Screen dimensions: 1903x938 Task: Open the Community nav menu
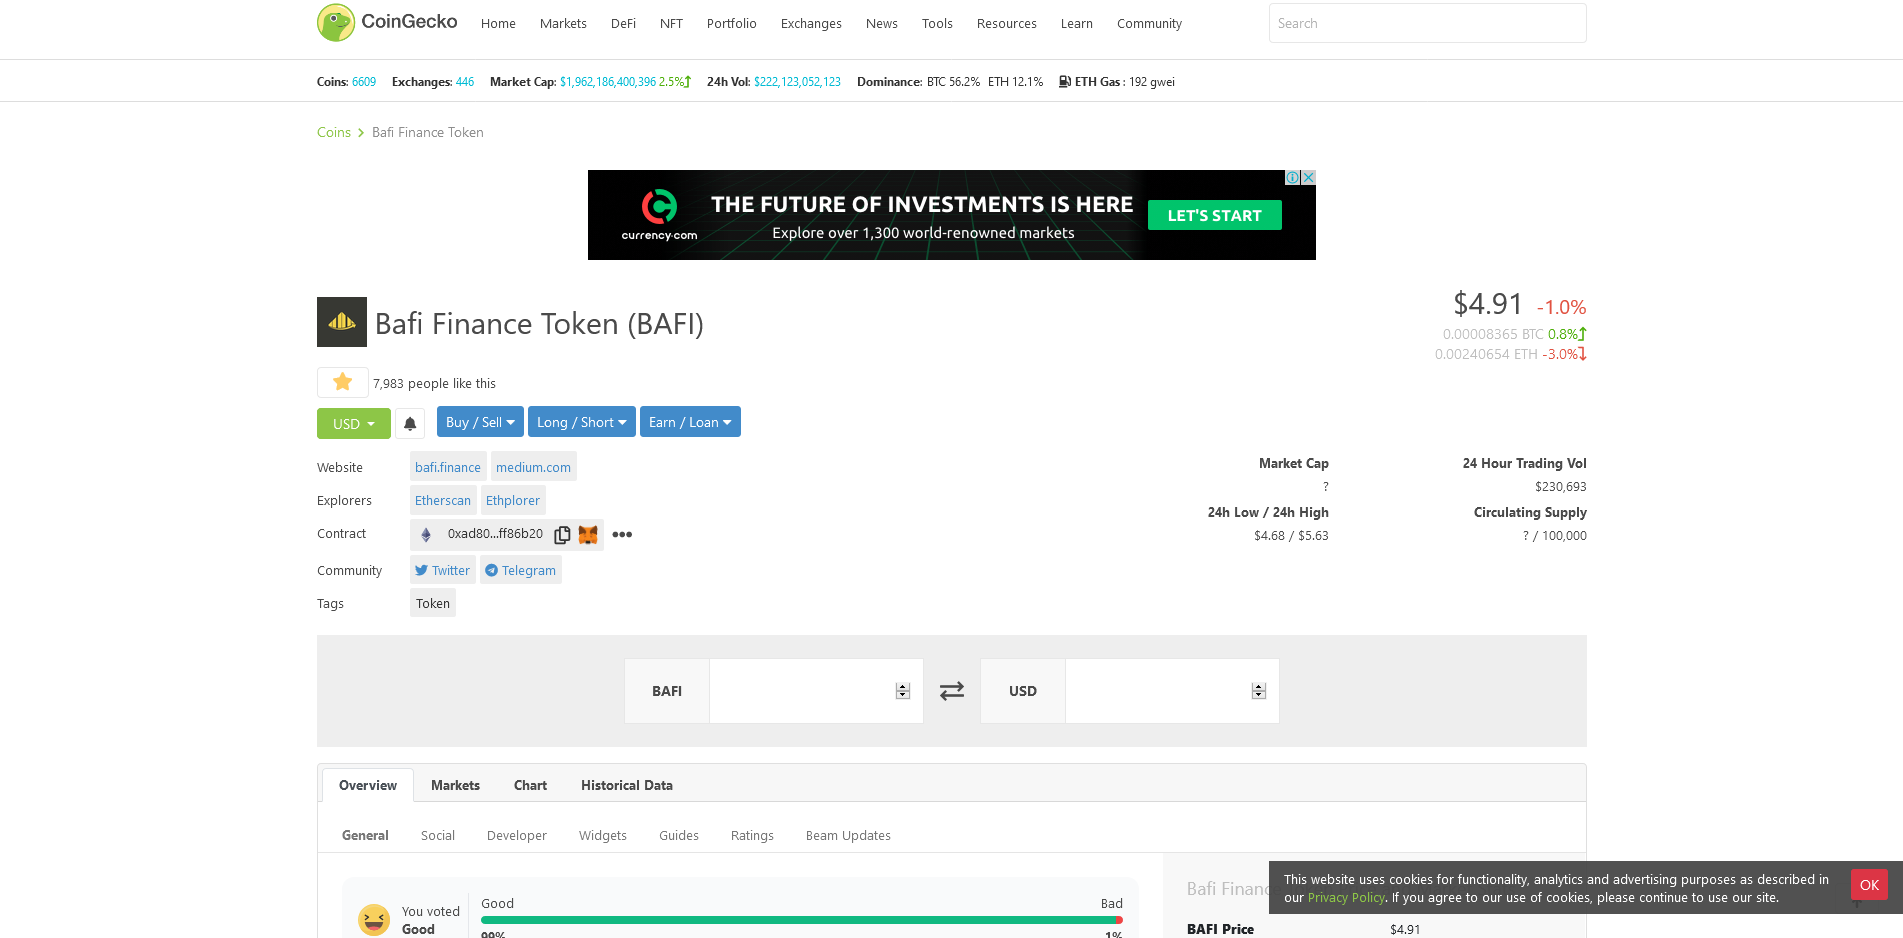coord(1149,23)
